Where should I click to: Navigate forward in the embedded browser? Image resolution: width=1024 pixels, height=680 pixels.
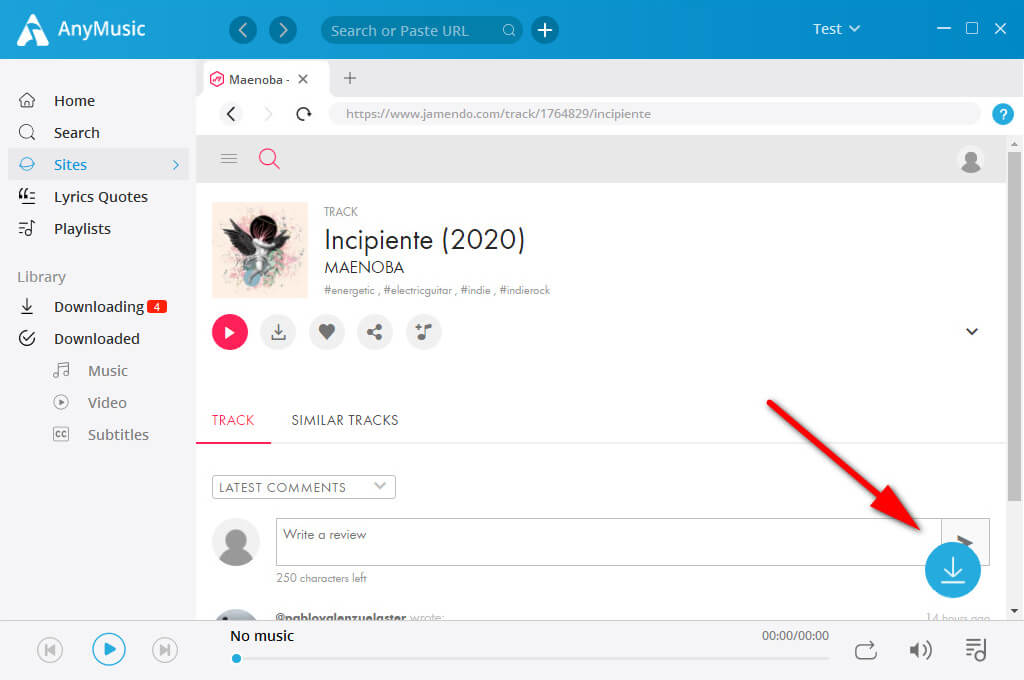pyautogui.click(x=268, y=114)
